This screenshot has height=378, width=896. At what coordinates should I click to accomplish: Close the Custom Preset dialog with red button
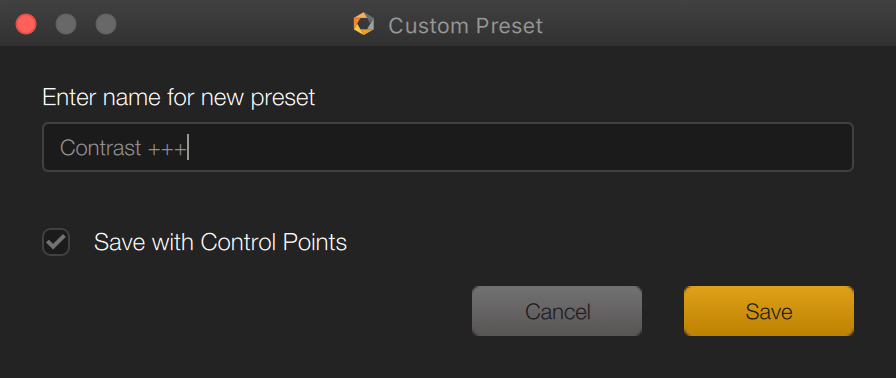point(26,25)
